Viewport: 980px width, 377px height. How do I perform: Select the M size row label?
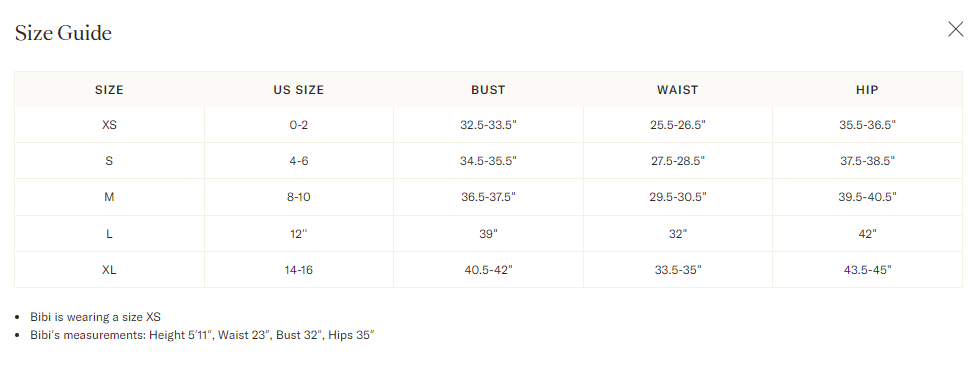109,198
